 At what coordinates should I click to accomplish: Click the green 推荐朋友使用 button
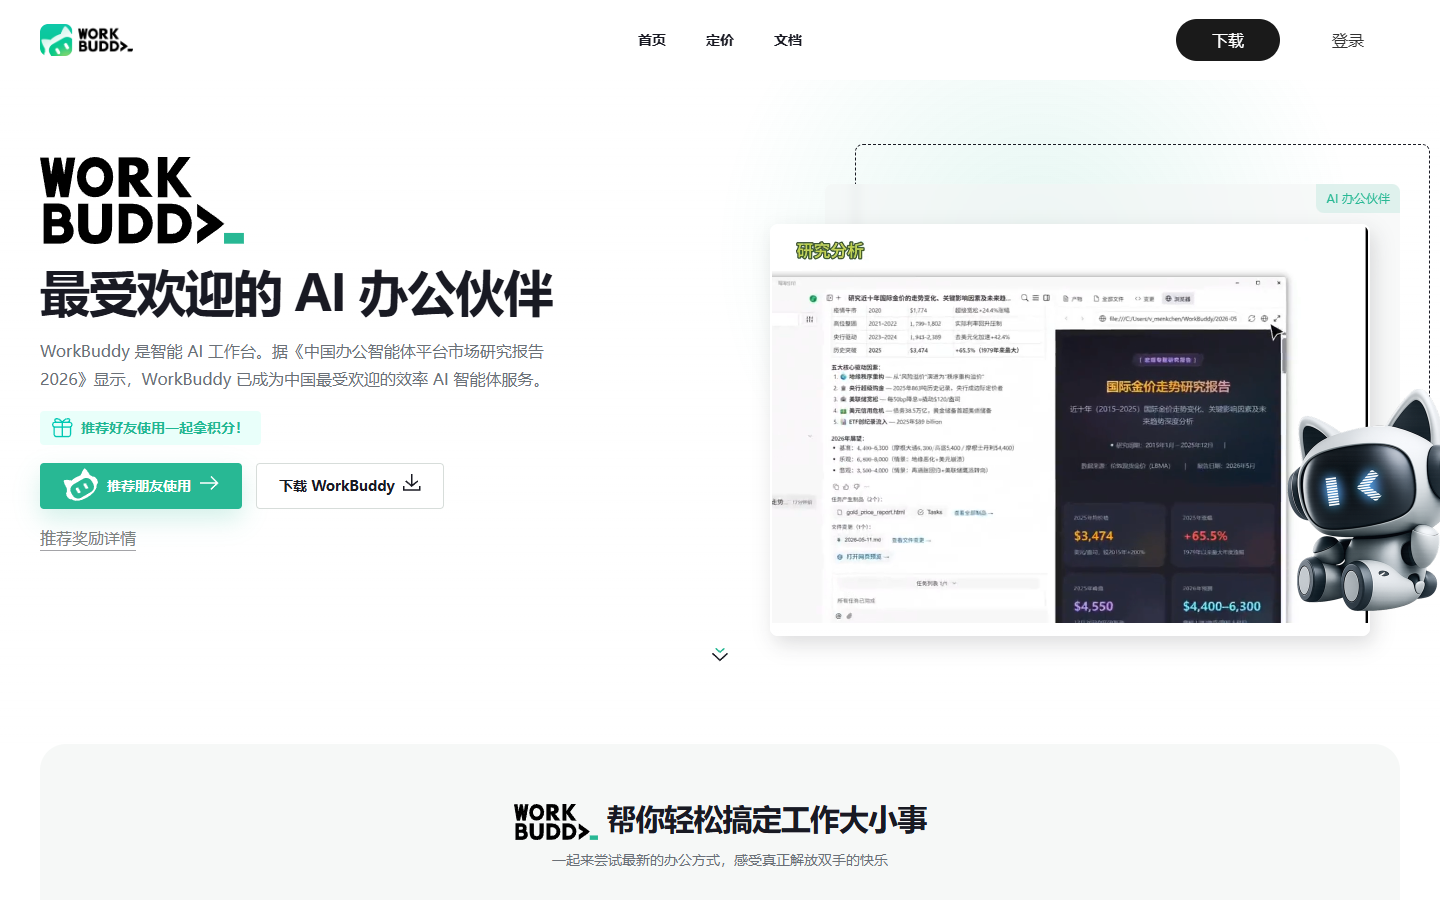(x=141, y=486)
